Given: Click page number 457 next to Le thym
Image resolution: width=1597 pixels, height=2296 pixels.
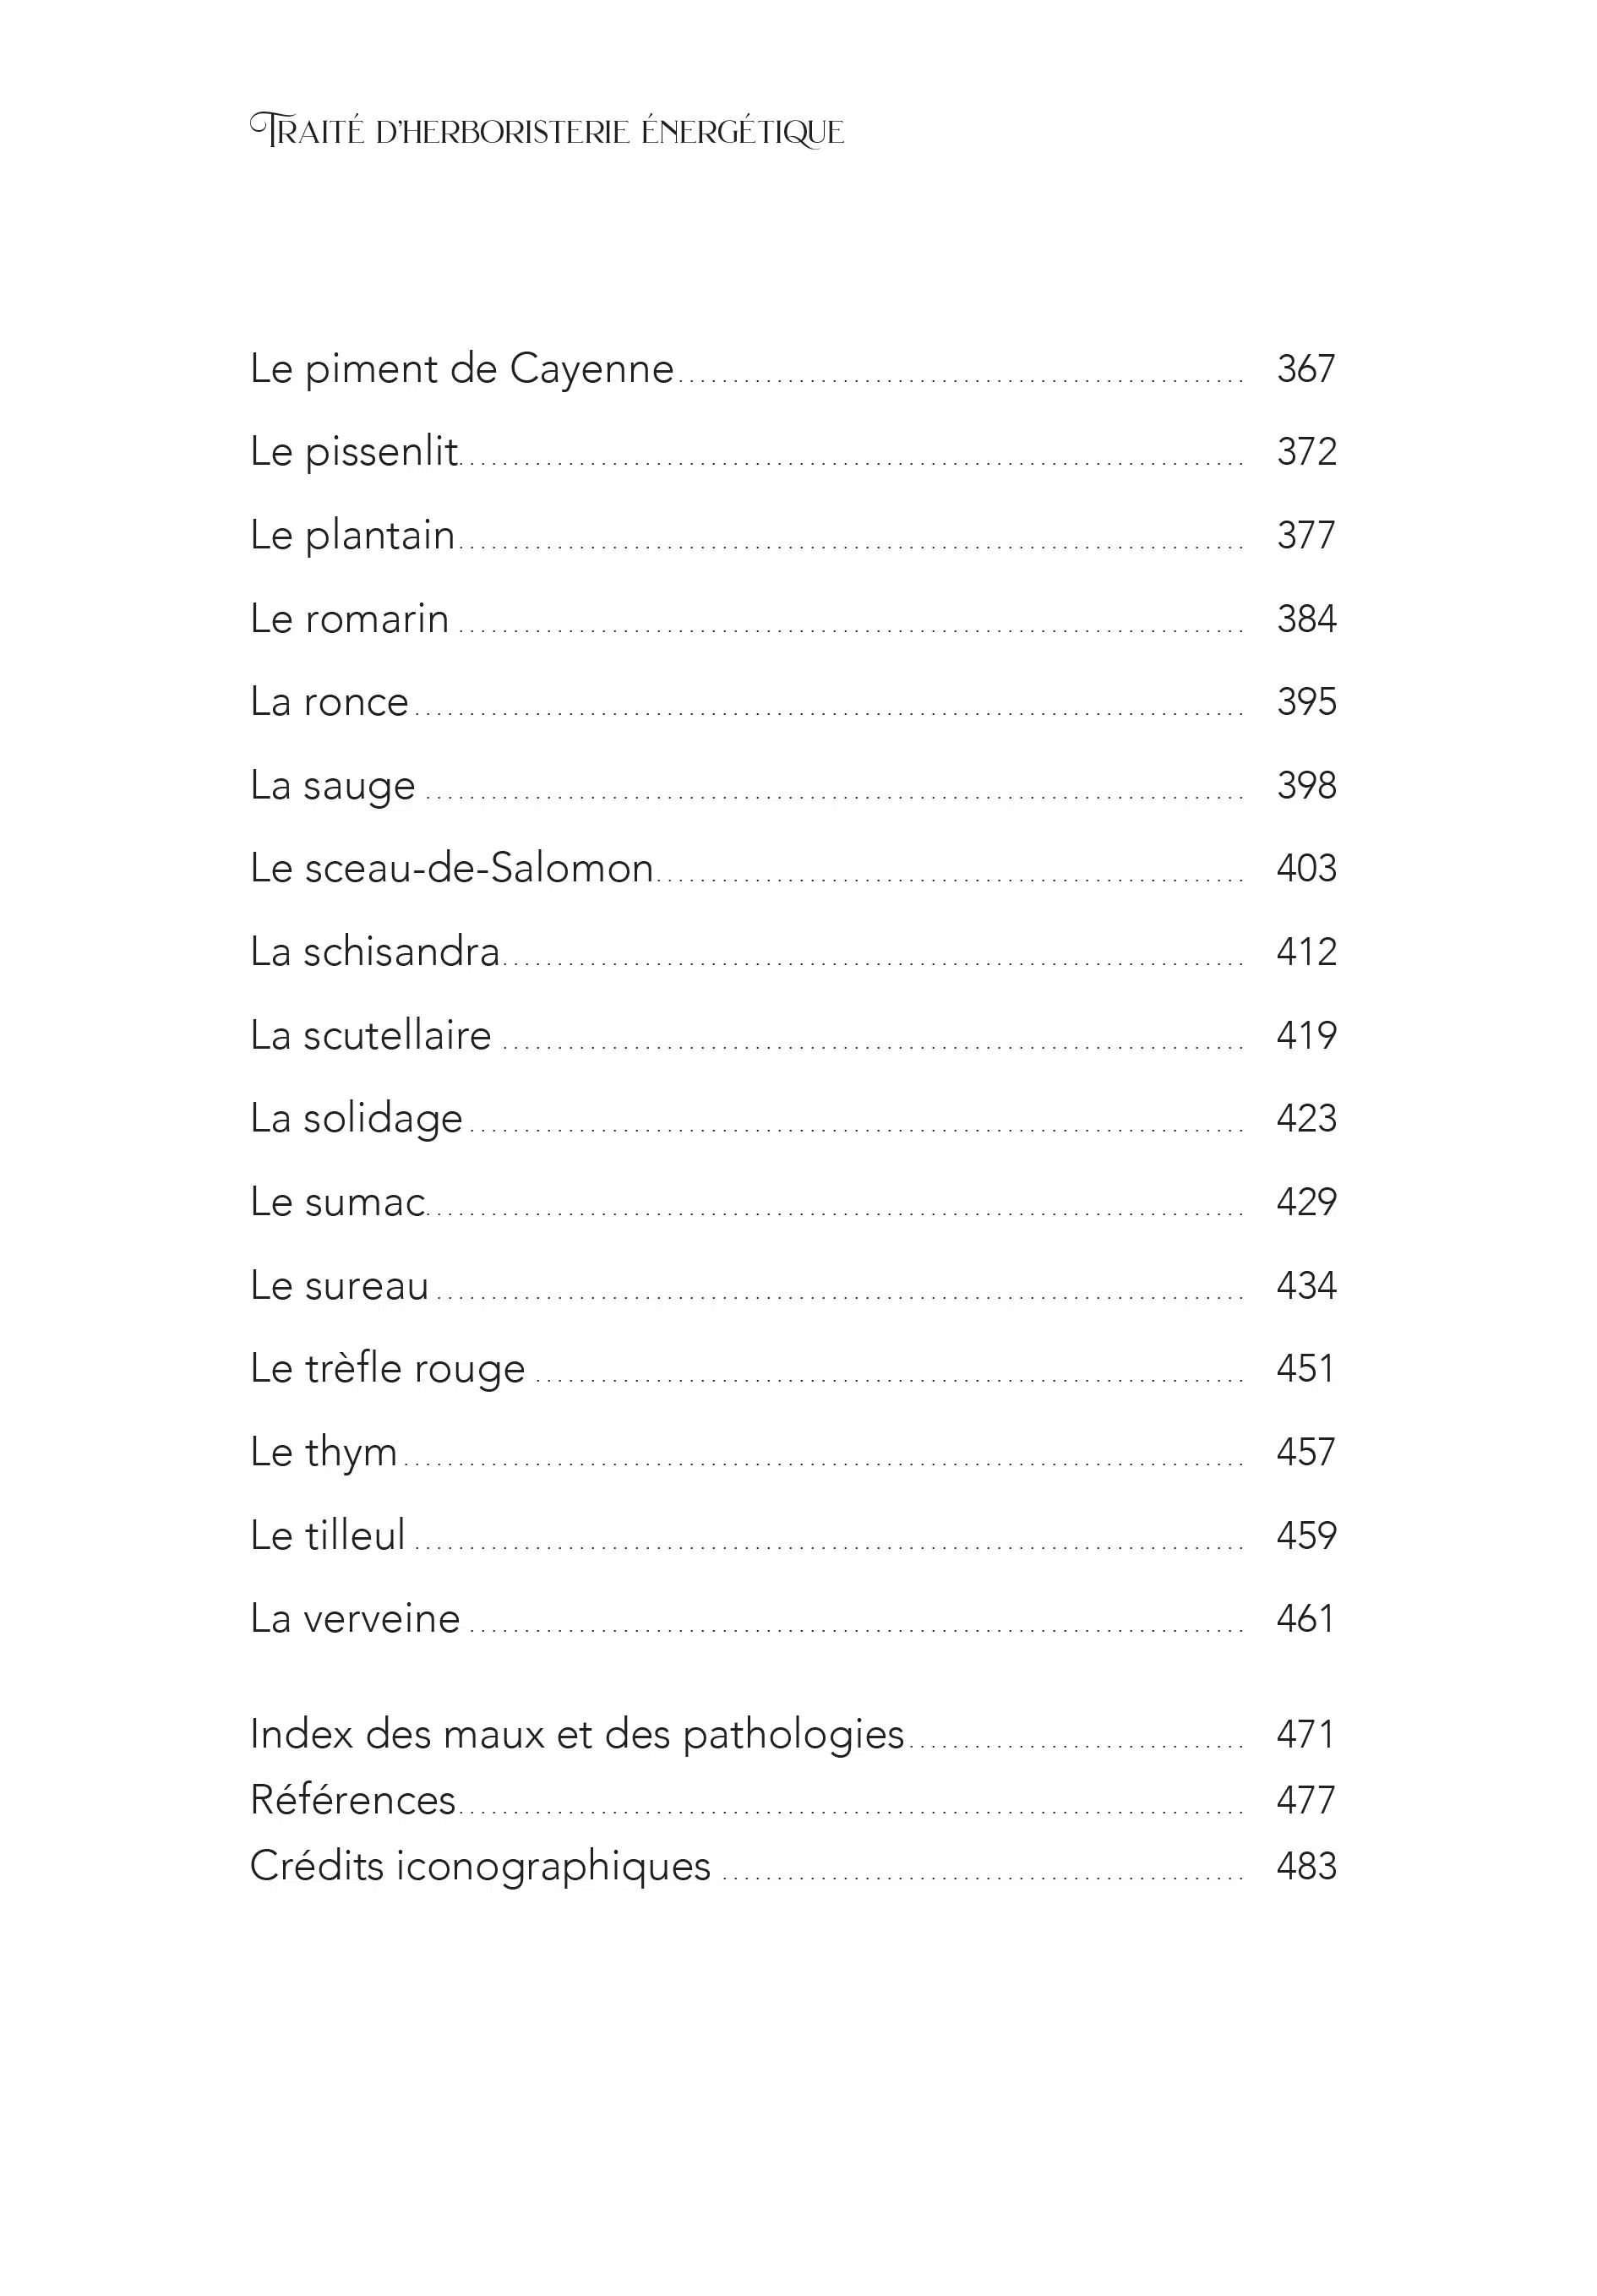Looking at the screenshot, I should click(1305, 1452).
